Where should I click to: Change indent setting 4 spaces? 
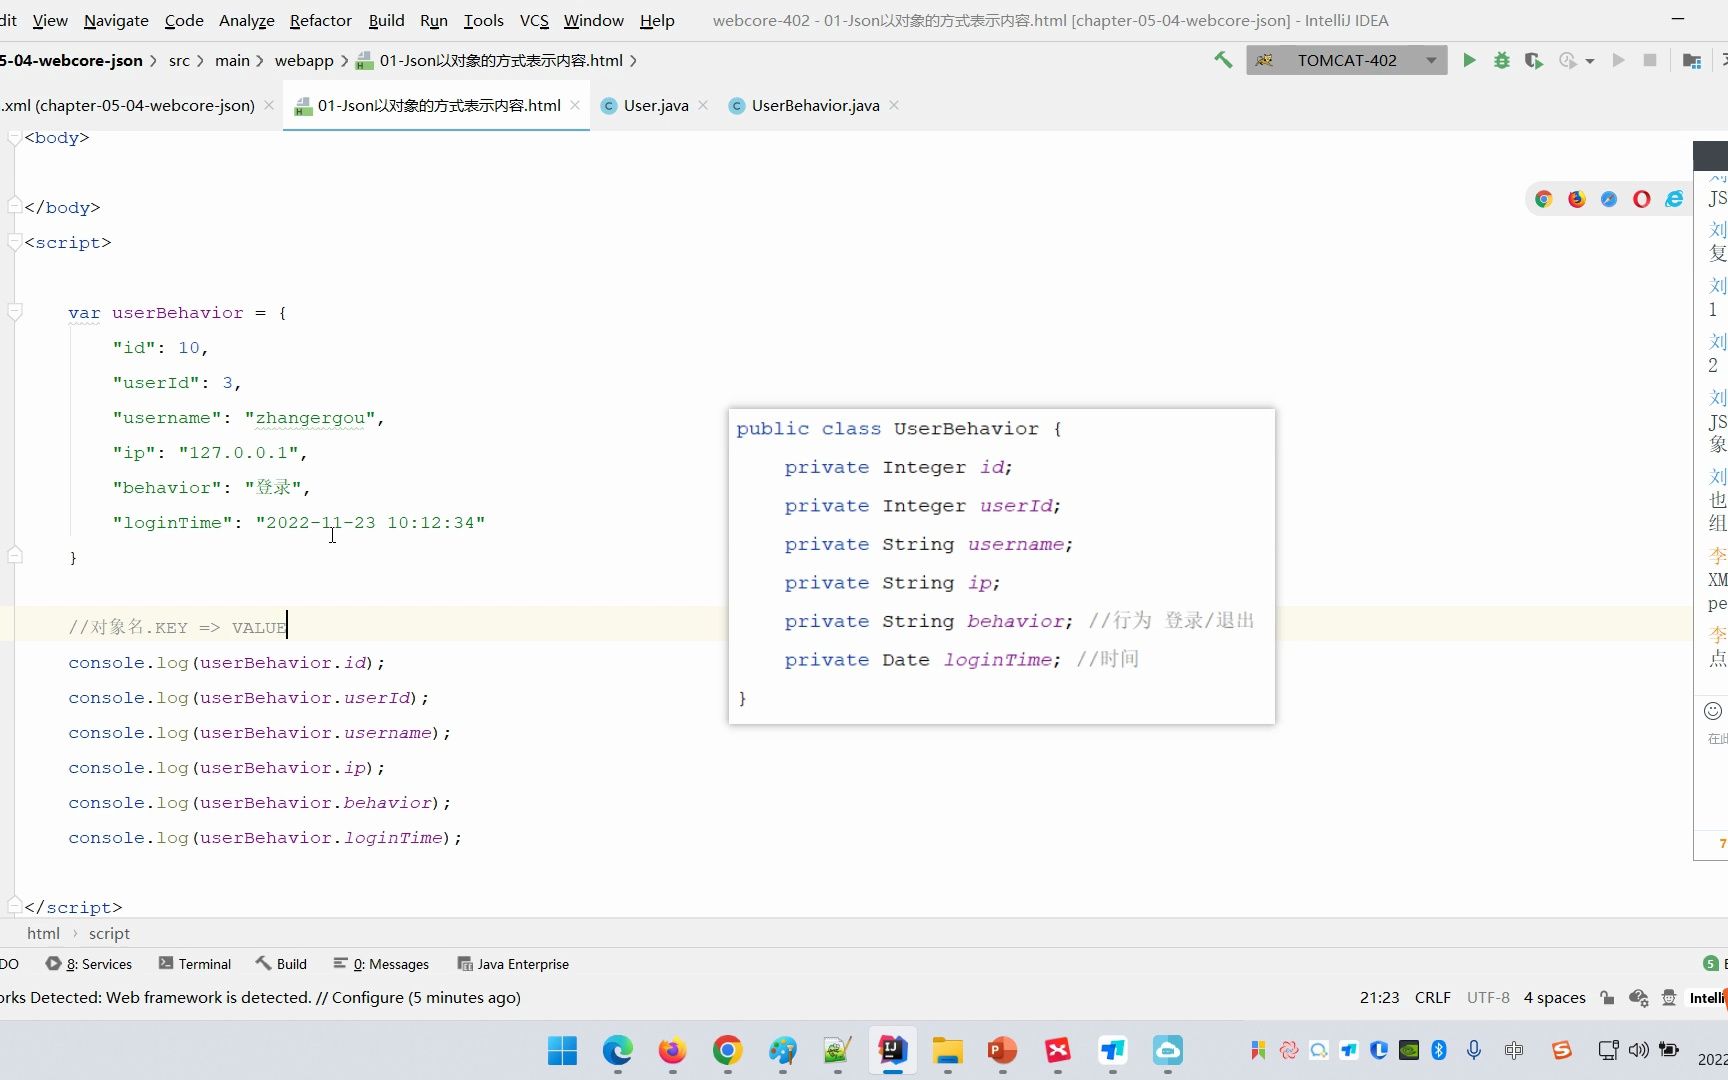pos(1554,997)
